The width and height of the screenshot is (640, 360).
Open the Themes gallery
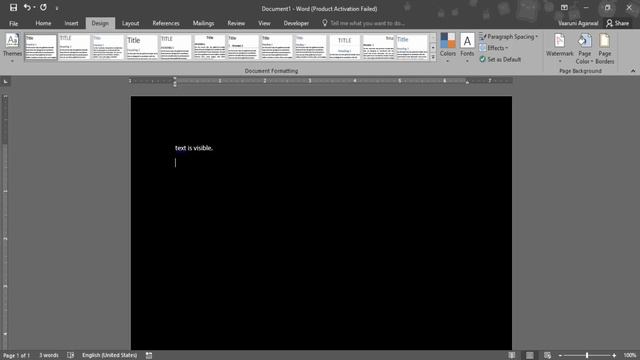point(12,48)
